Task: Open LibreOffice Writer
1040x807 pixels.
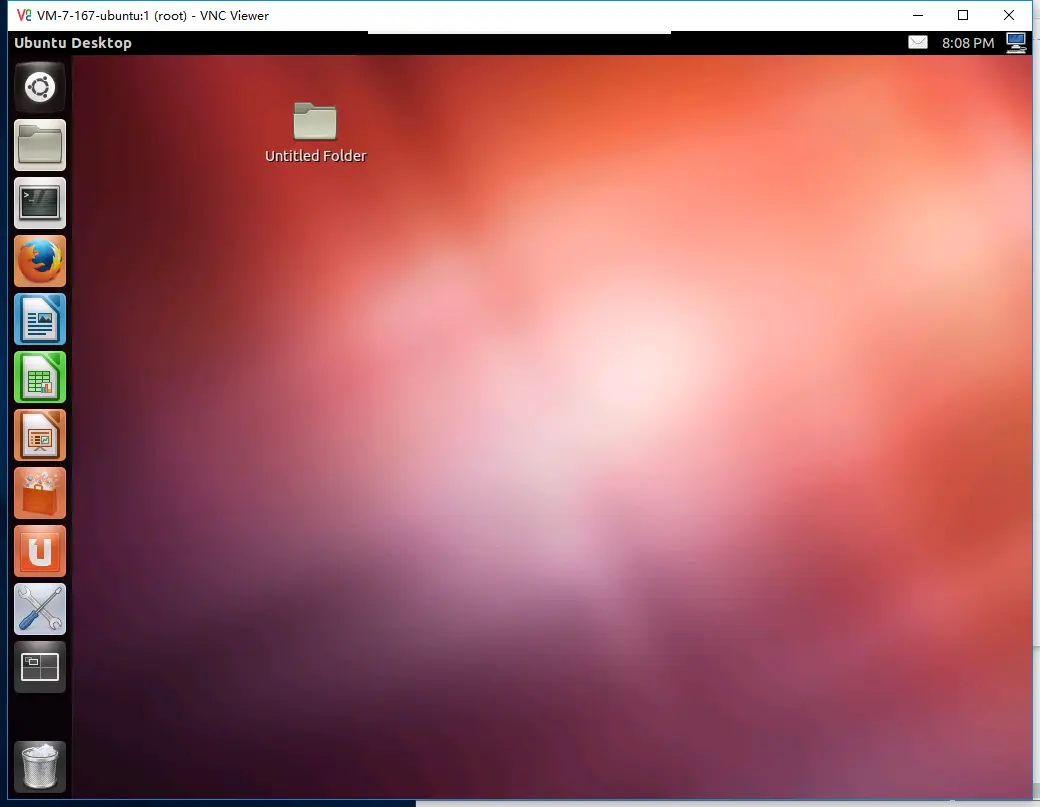Action: pos(40,319)
